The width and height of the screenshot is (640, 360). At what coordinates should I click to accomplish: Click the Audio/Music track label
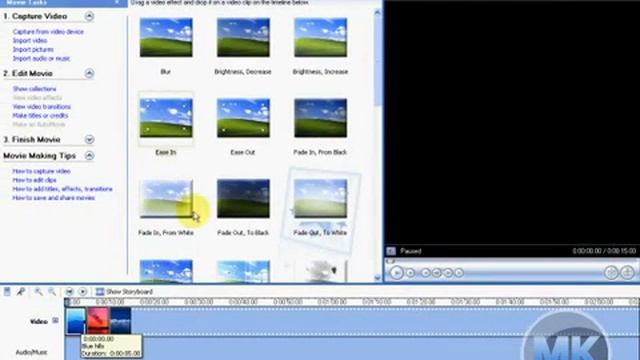pyautogui.click(x=31, y=352)
